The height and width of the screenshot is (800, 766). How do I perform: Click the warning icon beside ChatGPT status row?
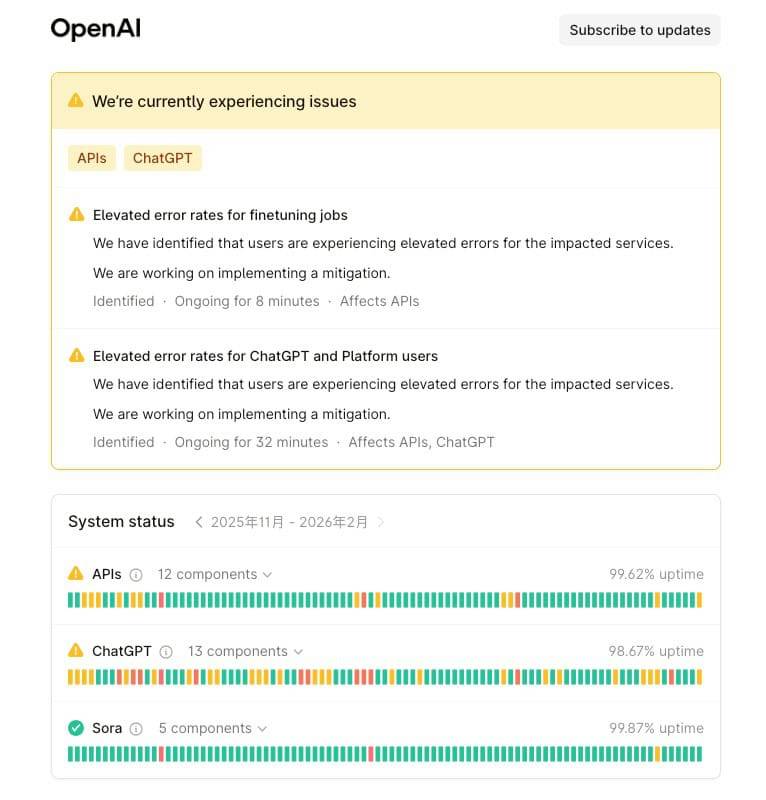tap(76, 651)
